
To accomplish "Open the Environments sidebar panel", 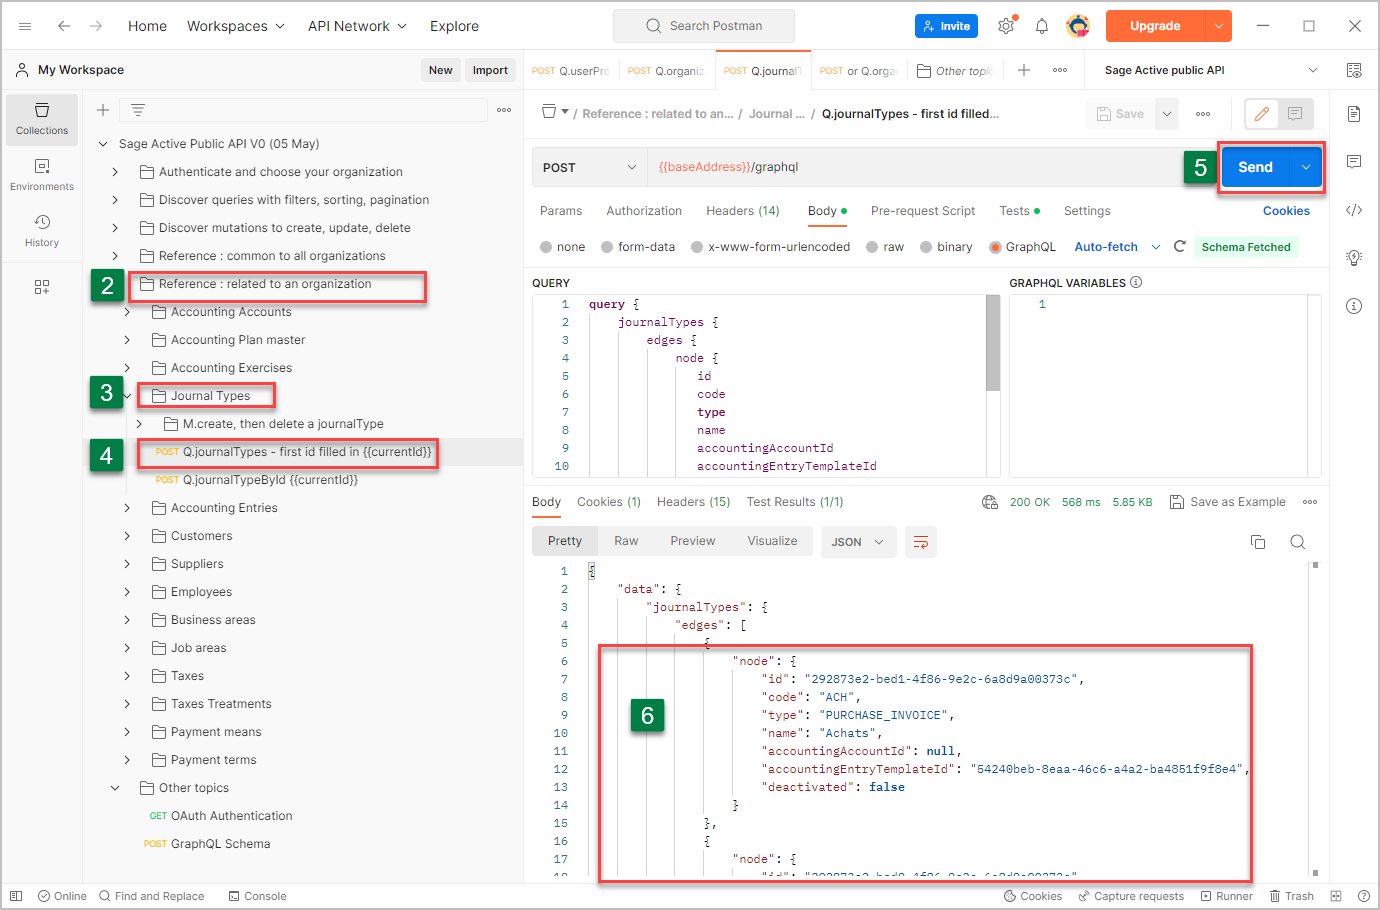I will coord(42,175).
